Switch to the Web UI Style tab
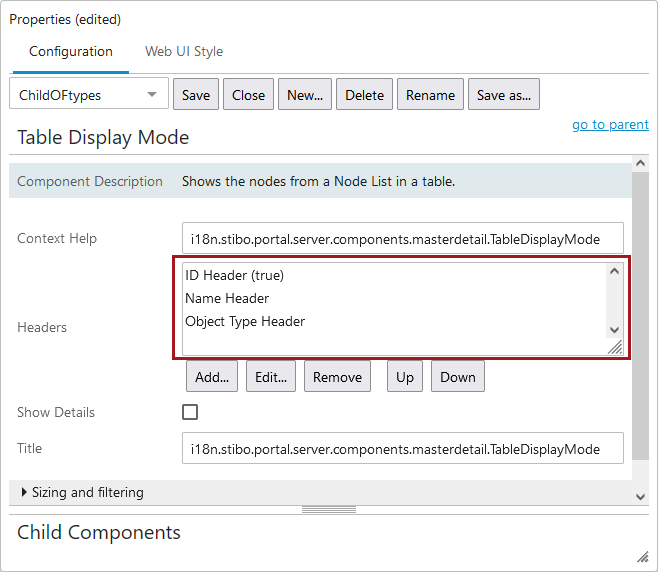Image resolution: width=658 pixels, height=572 pixels. click(x=184, y=52)
